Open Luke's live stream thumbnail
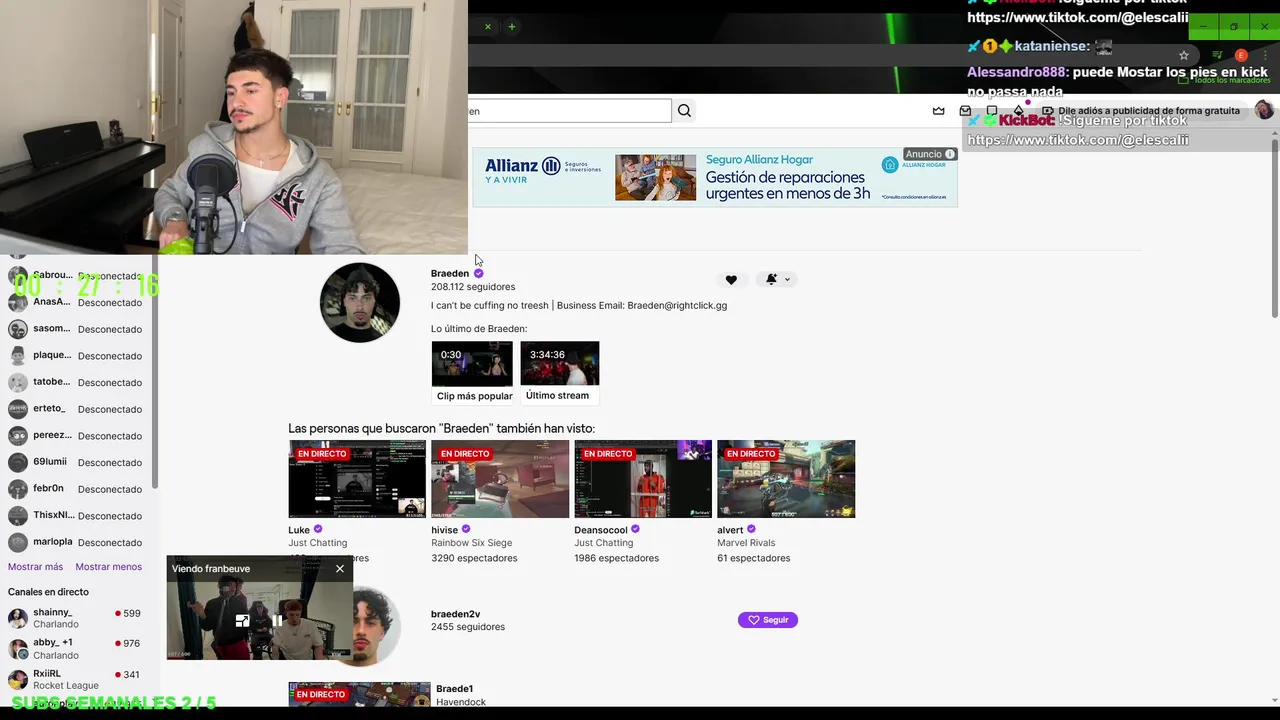 [x=357, y=479]
